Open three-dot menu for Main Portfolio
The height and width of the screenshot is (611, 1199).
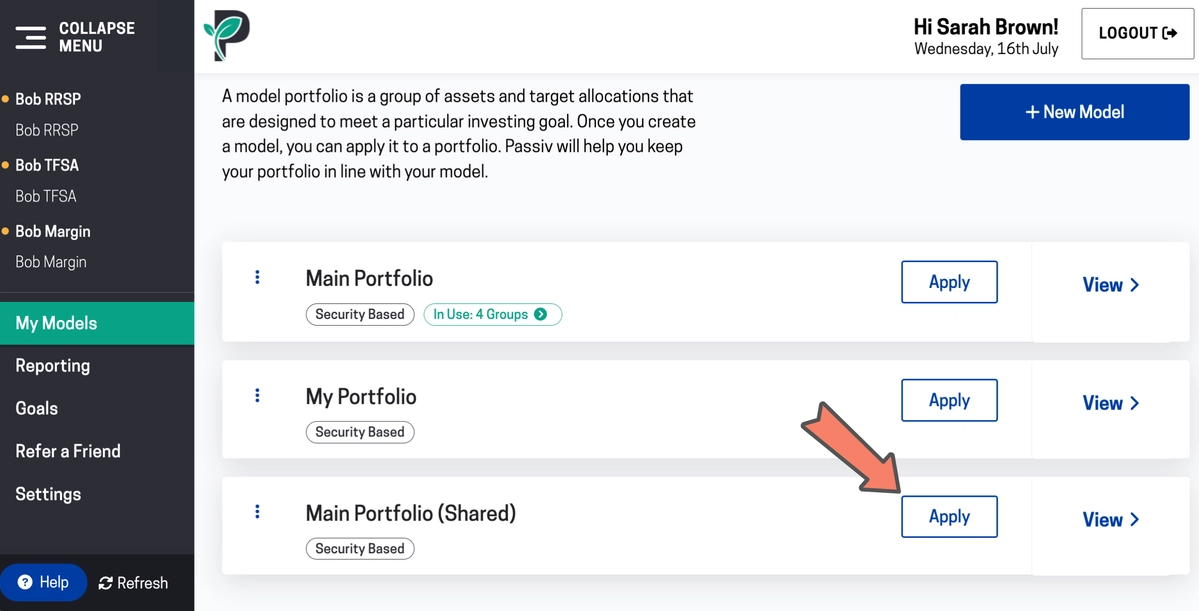click(x=257, y=277)
